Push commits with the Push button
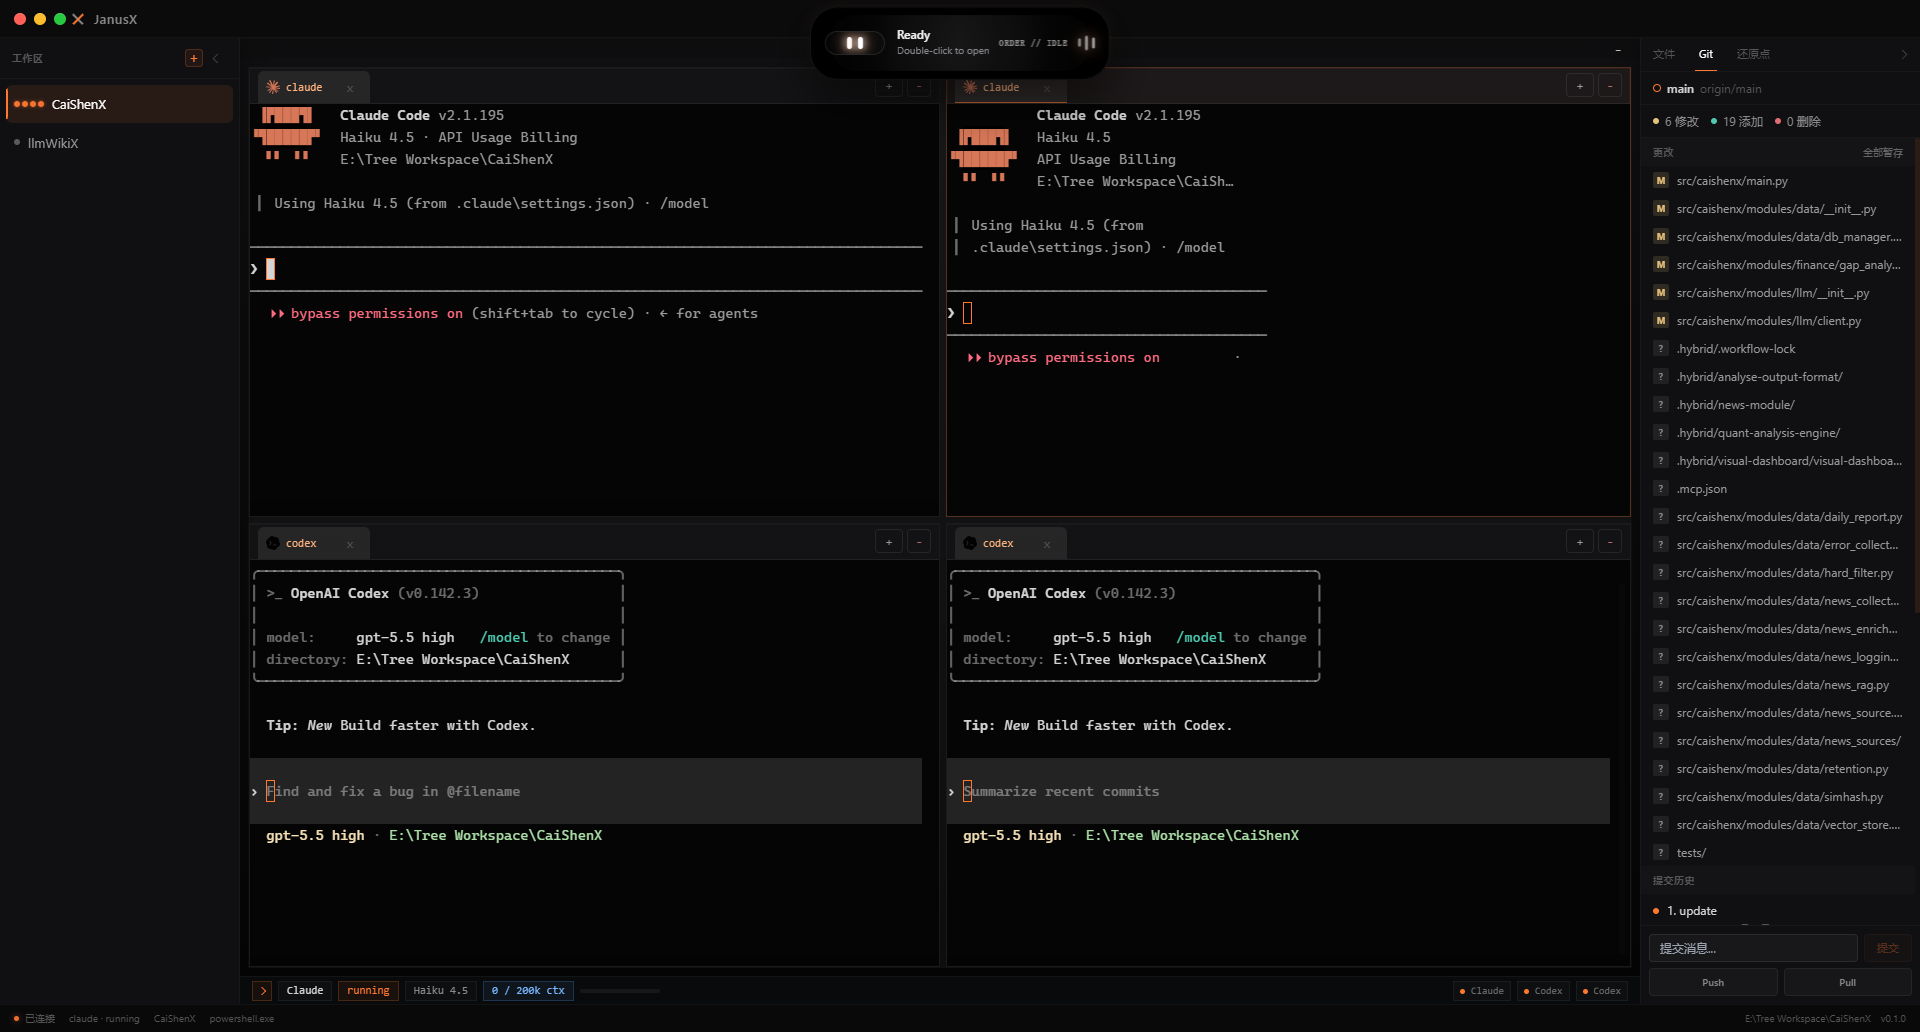The width and height of the screenshot is (1920, 1032). coord(1713,982)
